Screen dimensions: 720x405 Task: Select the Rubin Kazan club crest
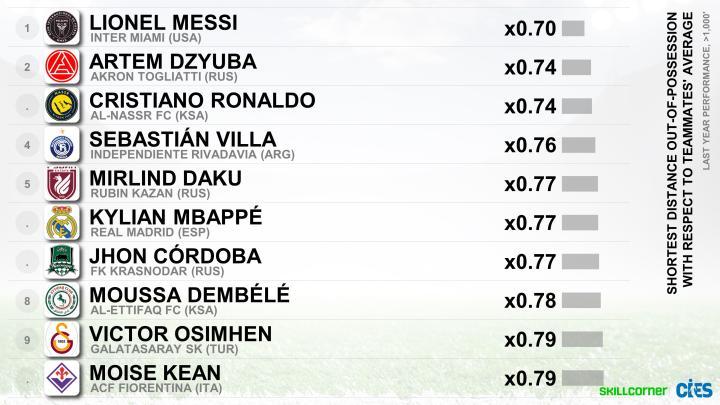point(62,183)
